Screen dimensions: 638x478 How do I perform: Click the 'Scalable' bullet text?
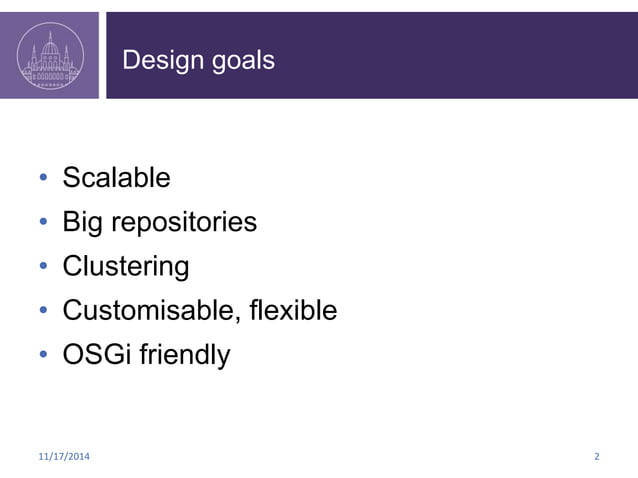[116, 177]
